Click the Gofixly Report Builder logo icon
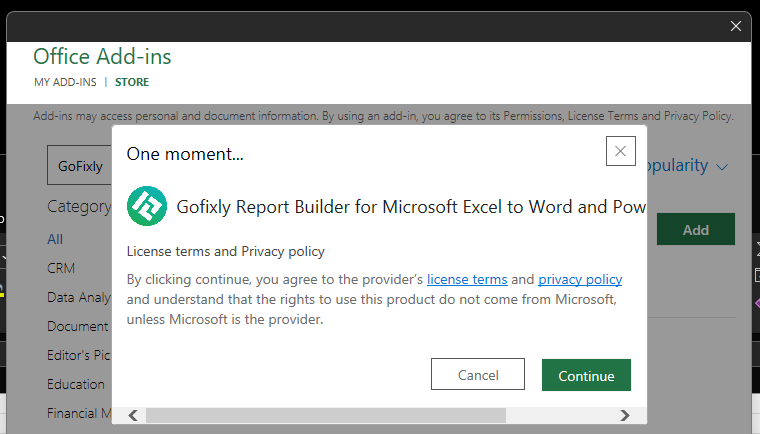The image size is (760, 434). click(x=147, y=206)
